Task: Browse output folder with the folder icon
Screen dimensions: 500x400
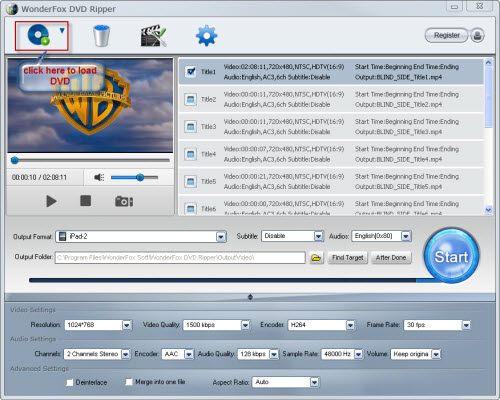Action: (316, 258)
